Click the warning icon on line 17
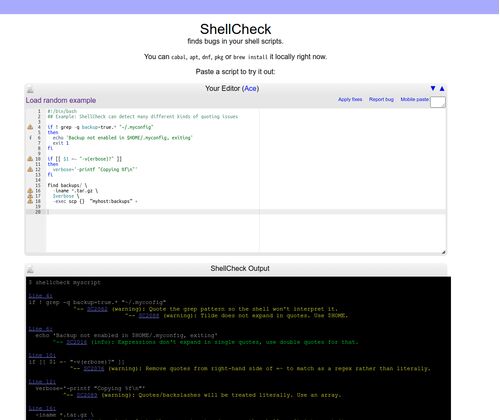The width and height of the screenshot is (500, 420). pos(30,196)
